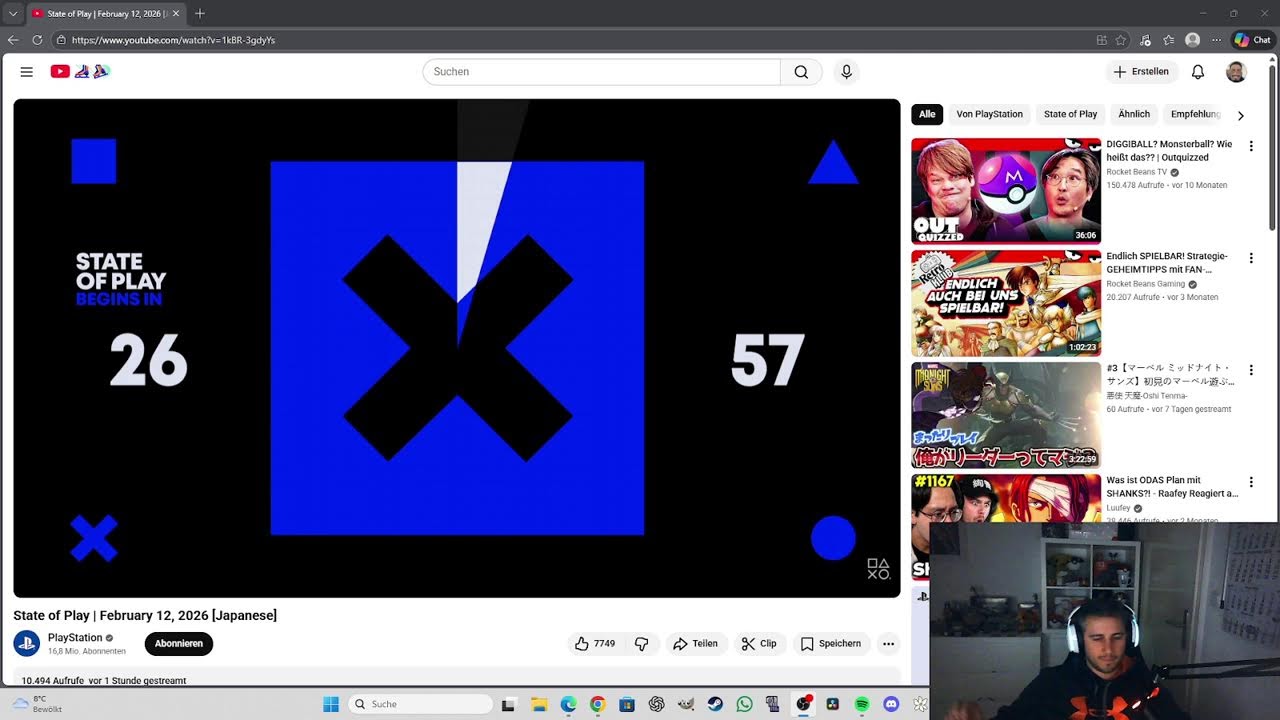1280x720 pixels.
Task: Open the browser favorites list
Action: (x=1168, y=40)
